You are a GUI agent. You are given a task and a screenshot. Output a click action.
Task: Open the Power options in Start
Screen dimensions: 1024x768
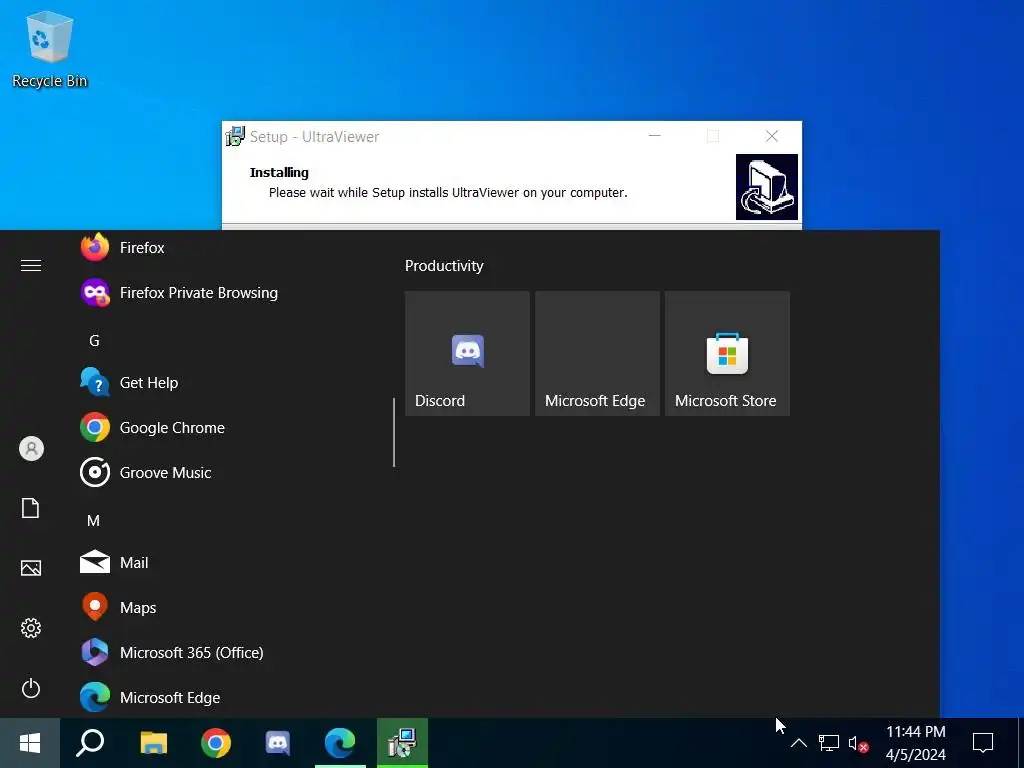[31, 688]
